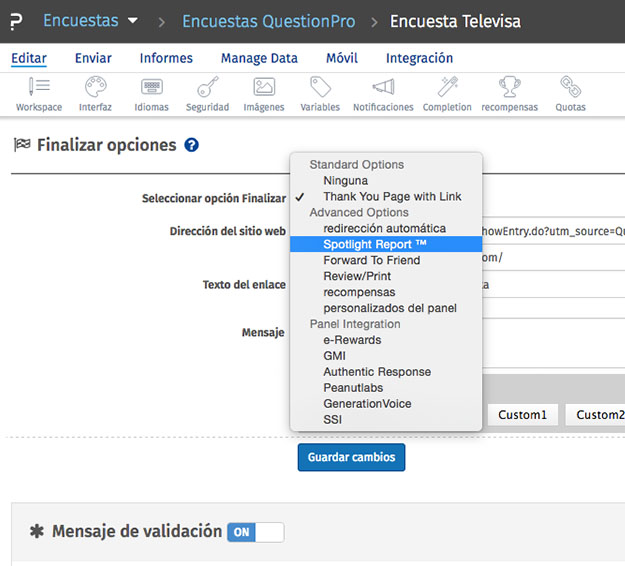Click the Custom2 button
The image size is (625, 566).
pos(596,415)
